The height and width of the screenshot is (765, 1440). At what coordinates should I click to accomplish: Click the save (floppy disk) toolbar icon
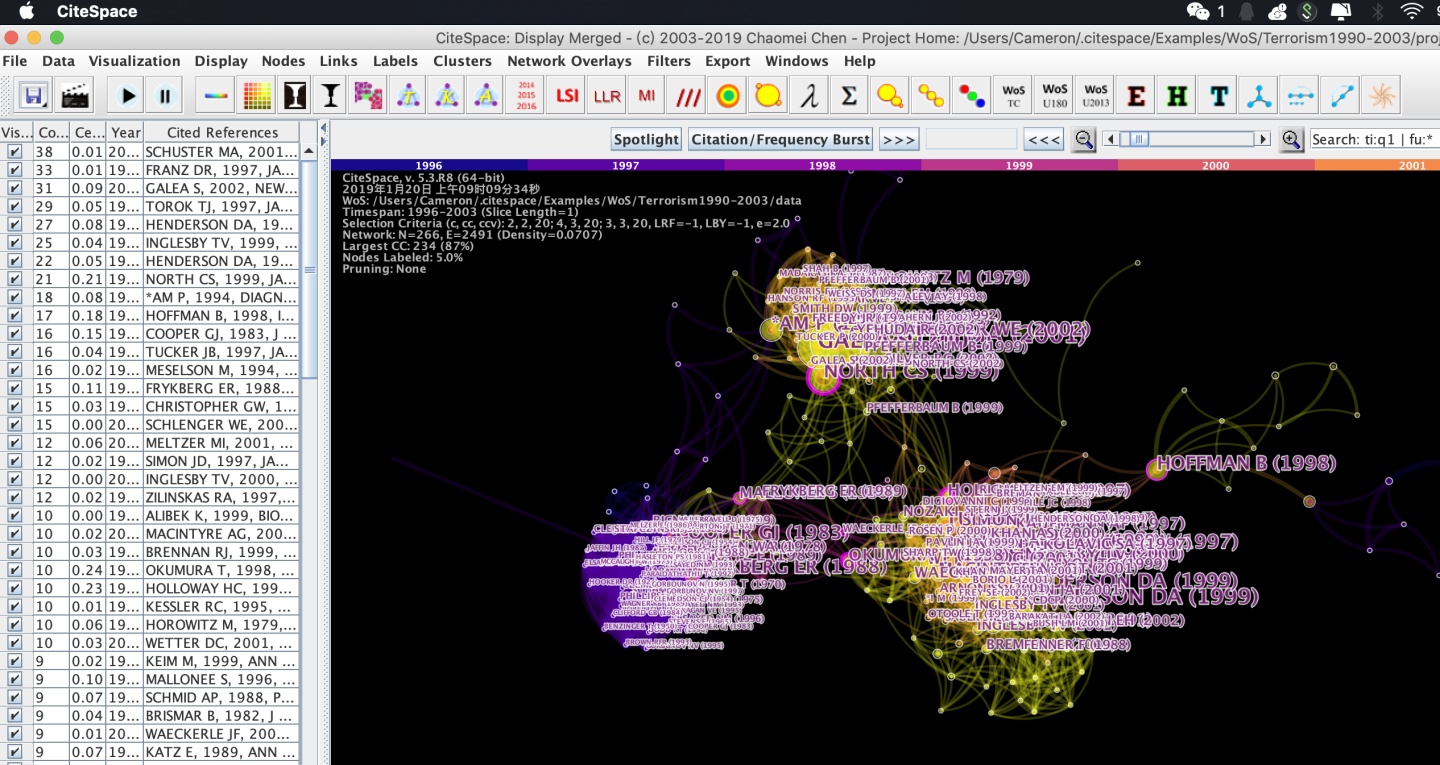click(35, 96)
